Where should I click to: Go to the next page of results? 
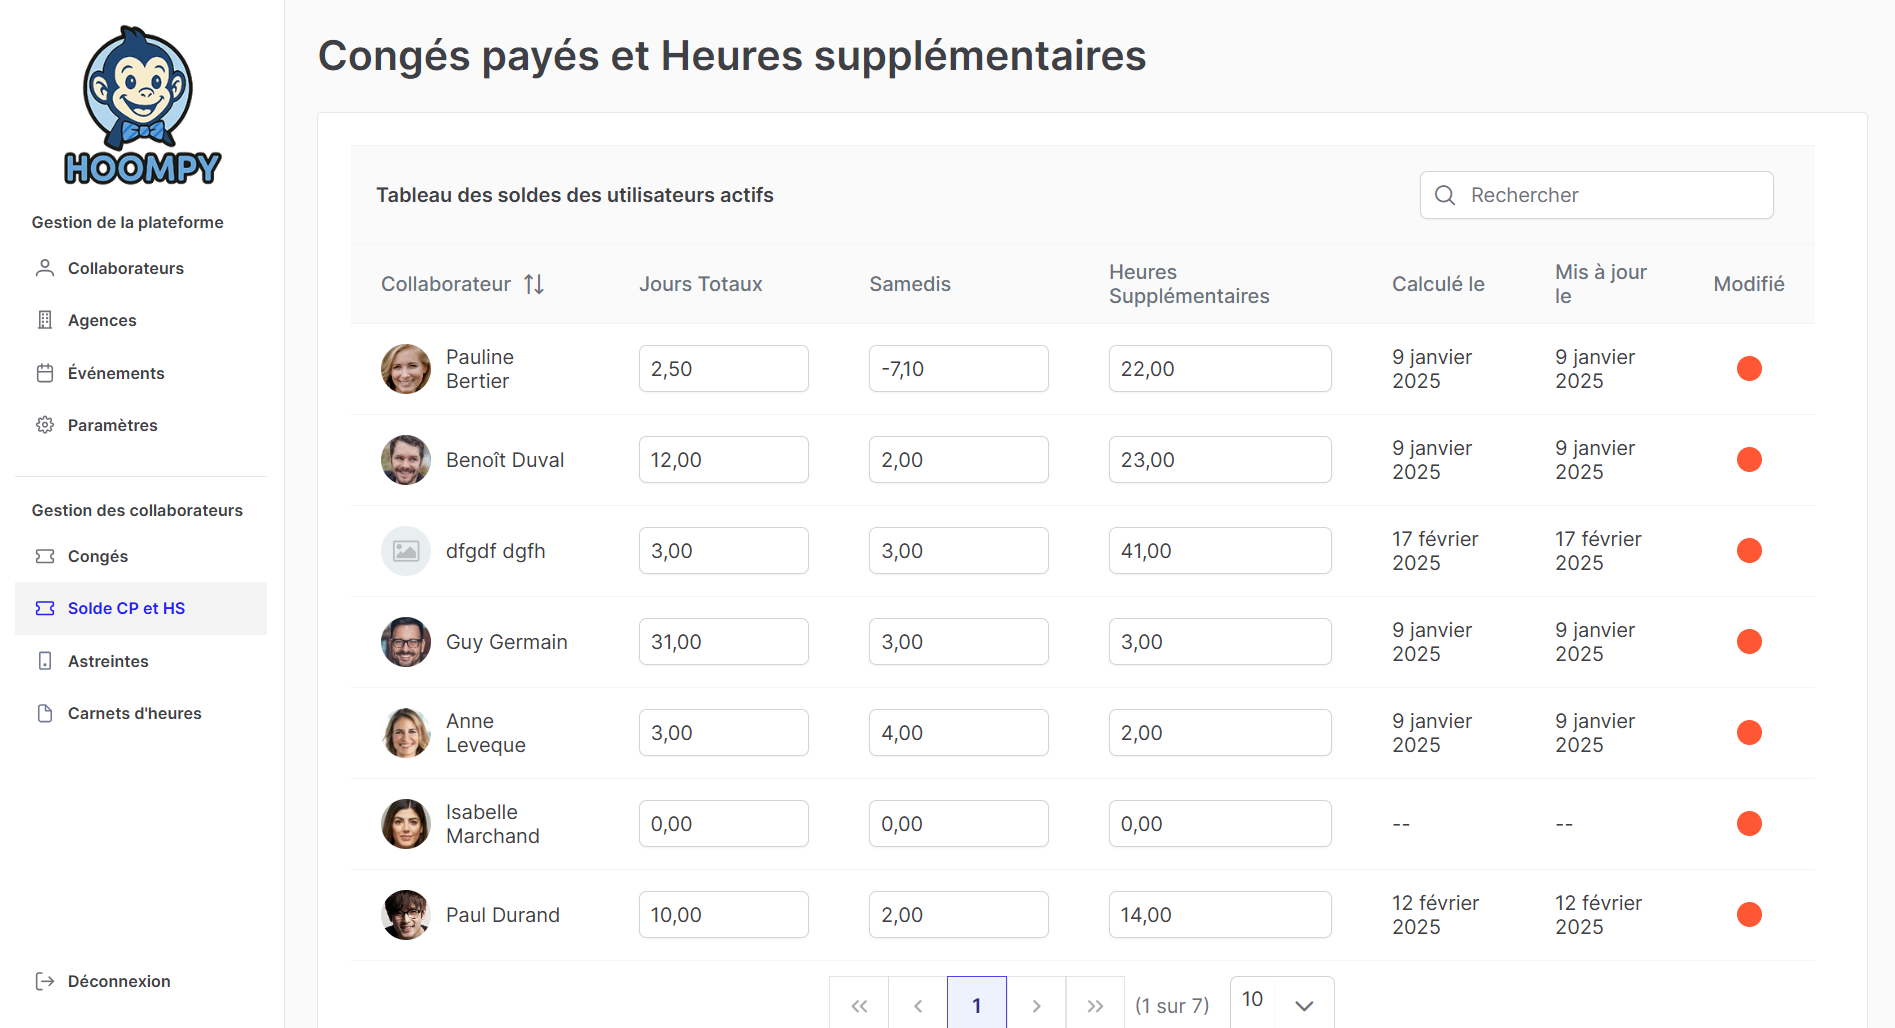click(1036, 1005)
